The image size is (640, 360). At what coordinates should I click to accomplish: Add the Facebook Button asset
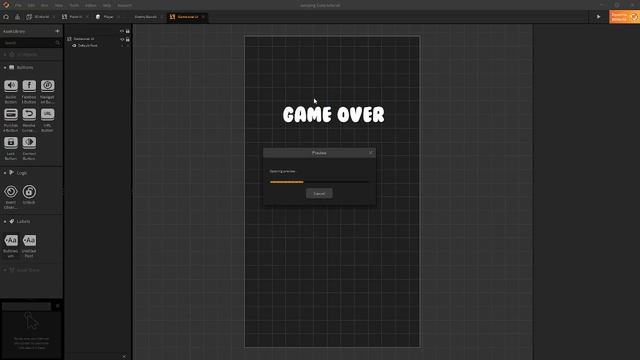click(29, 86)
